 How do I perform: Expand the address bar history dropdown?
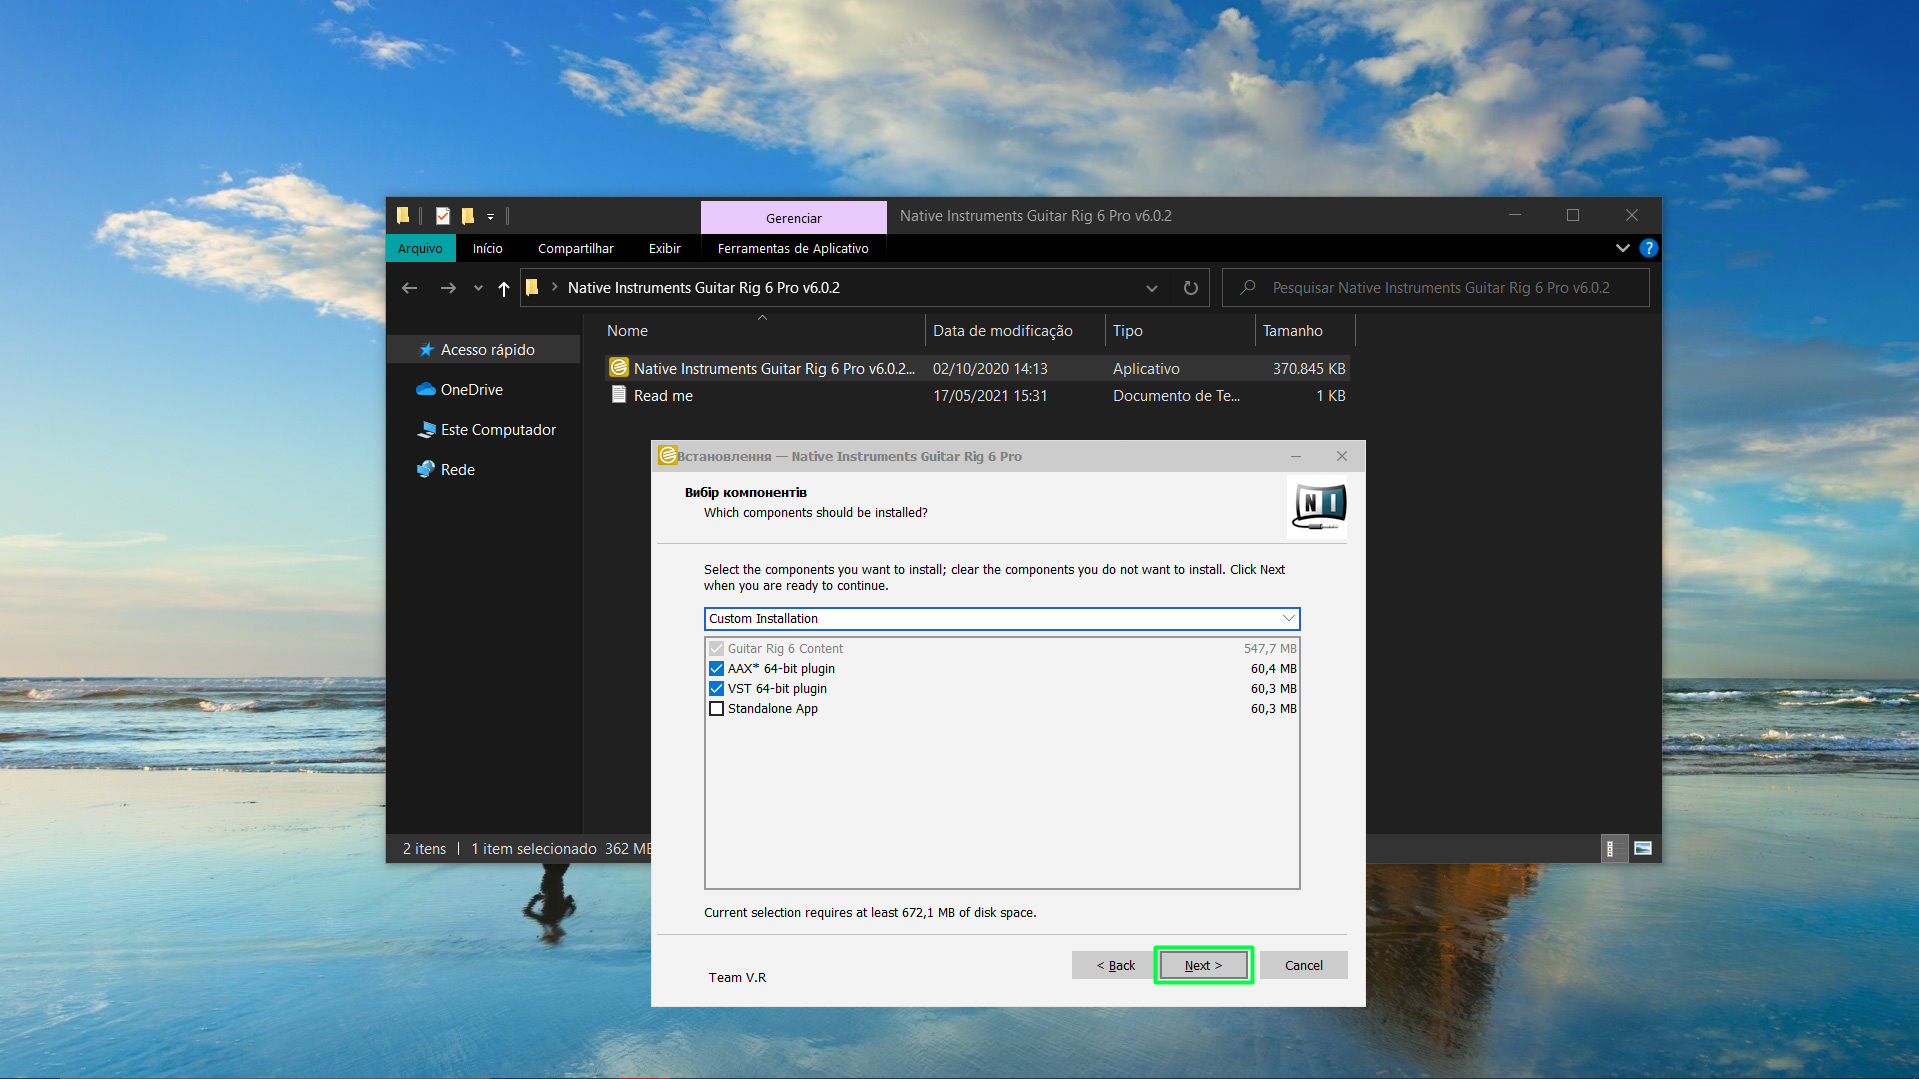(1152, 288)
